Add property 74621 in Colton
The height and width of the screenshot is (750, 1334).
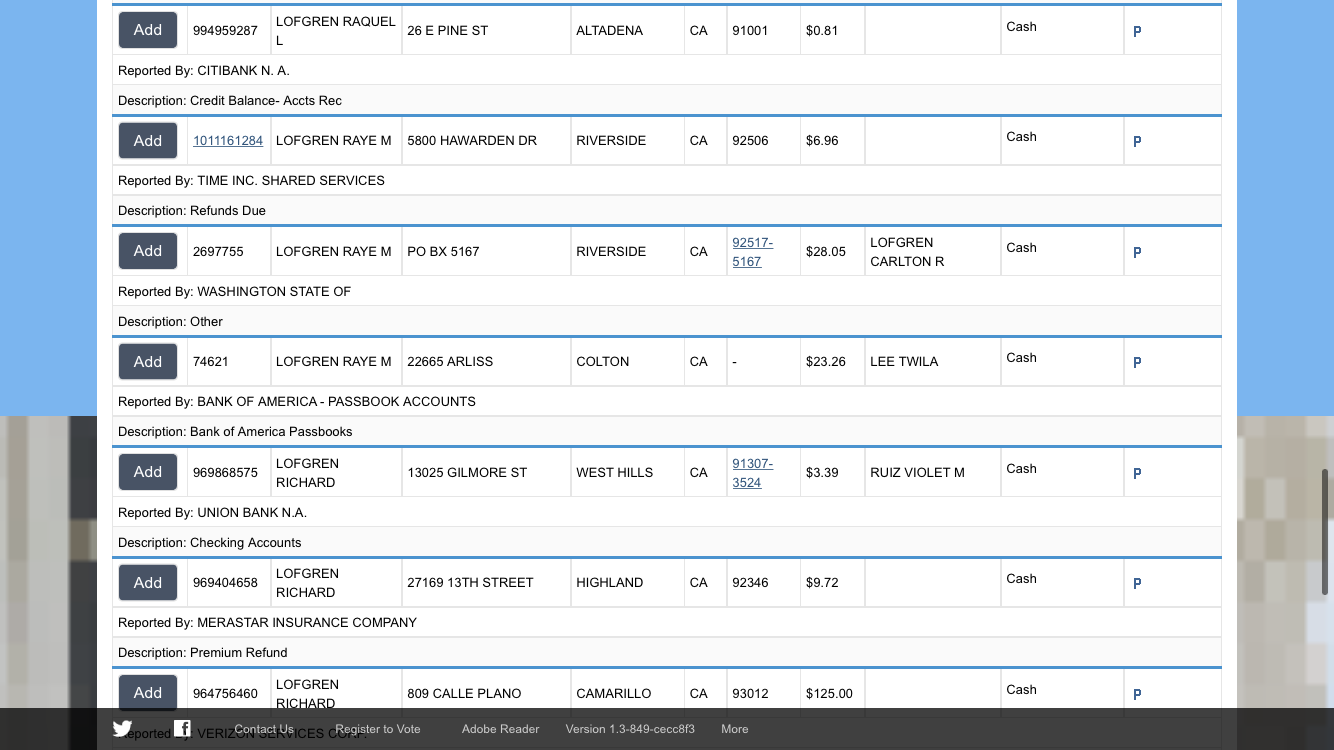click(148, 362)
